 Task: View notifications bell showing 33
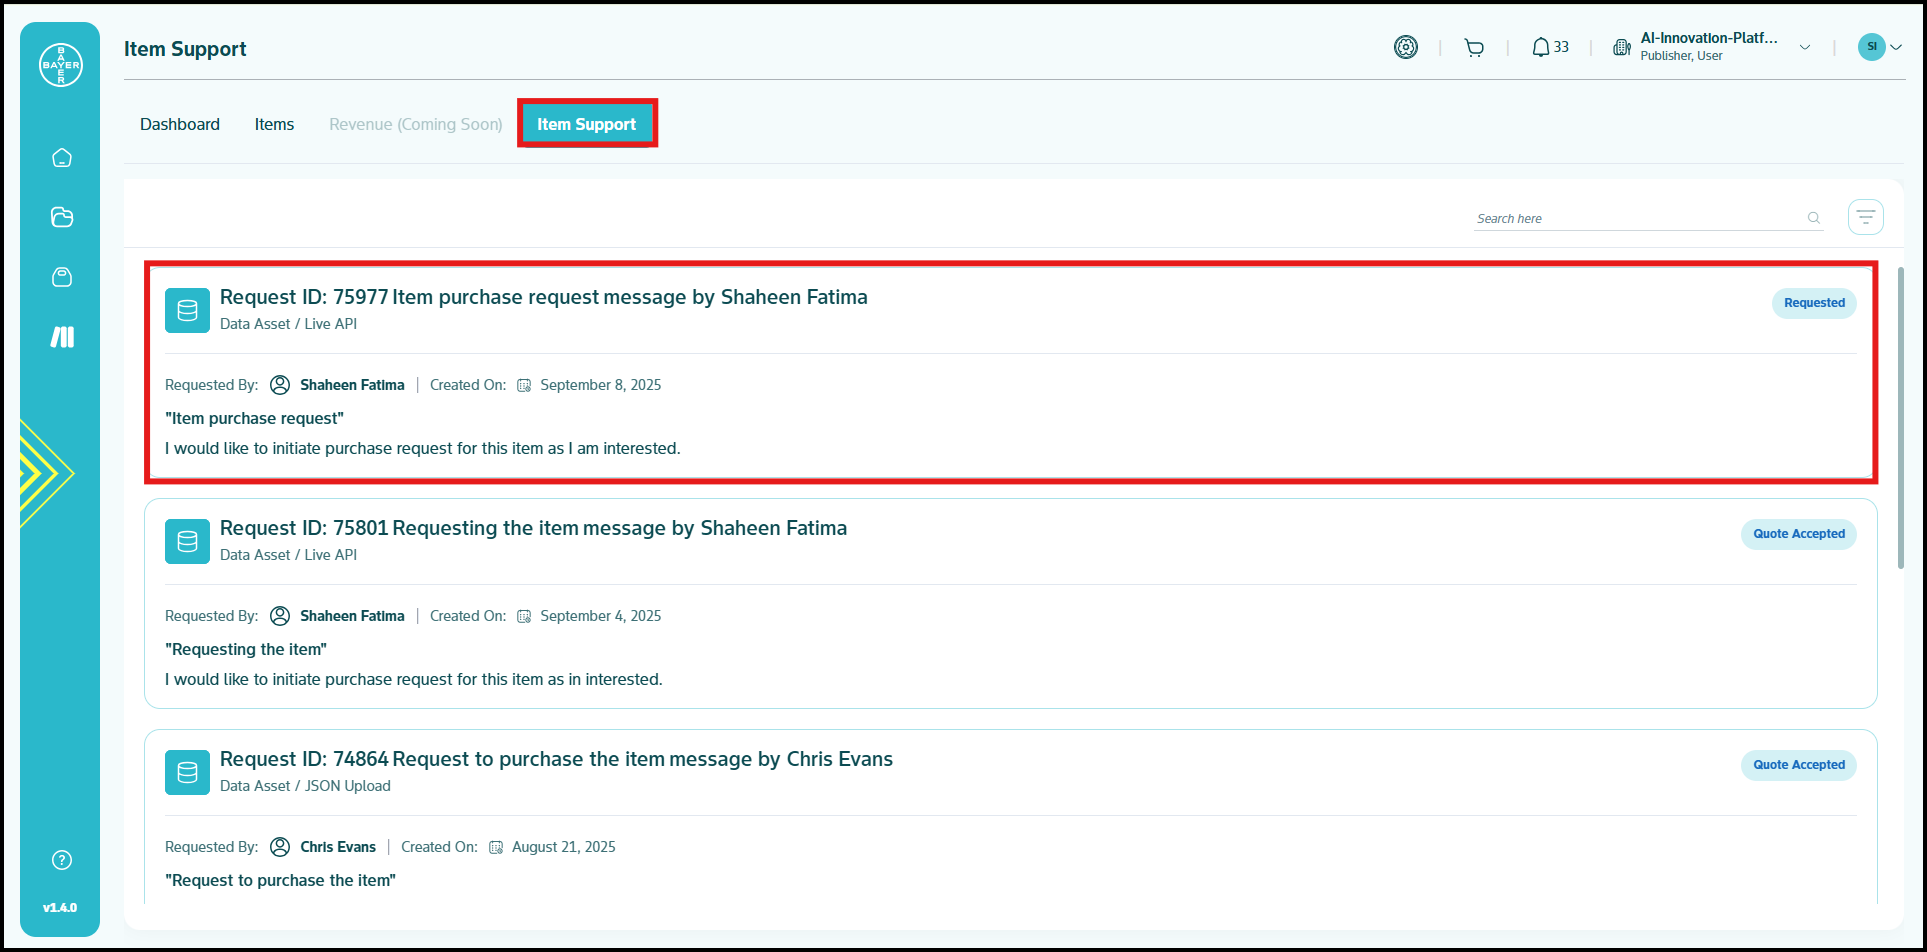coord(1549,47)
